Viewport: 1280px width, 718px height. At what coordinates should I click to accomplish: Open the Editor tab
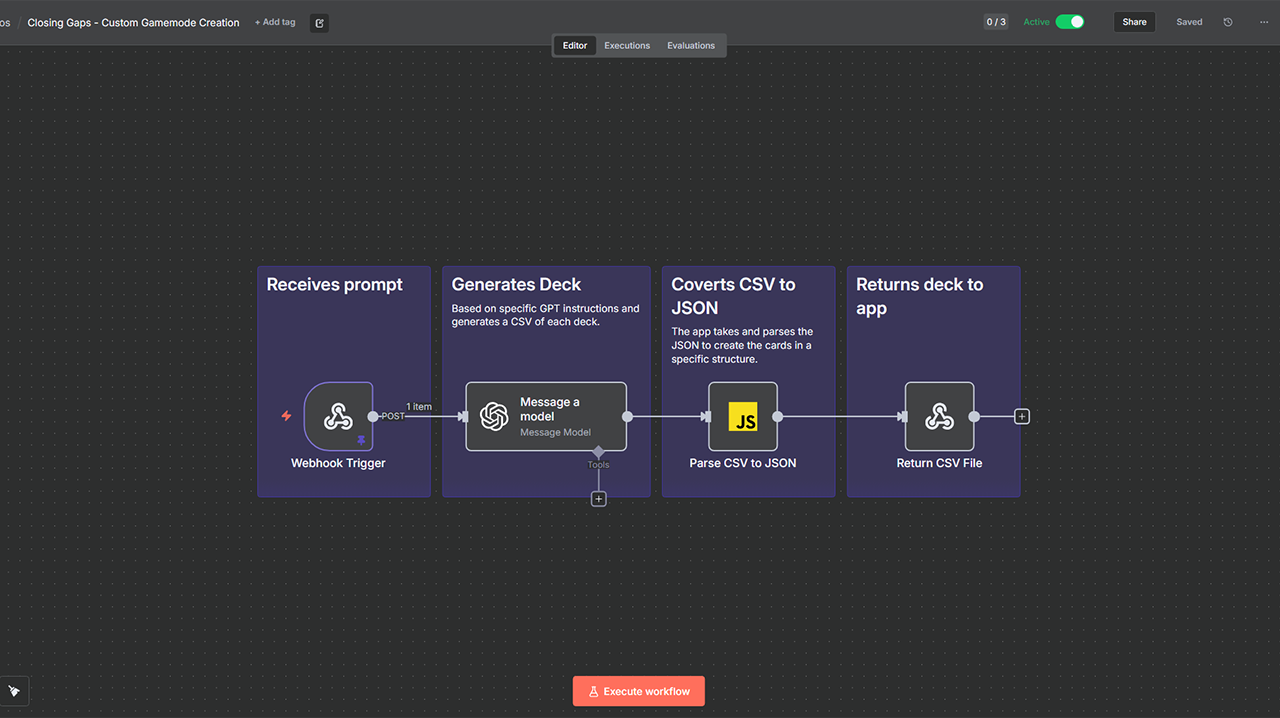tap(575, 45)
